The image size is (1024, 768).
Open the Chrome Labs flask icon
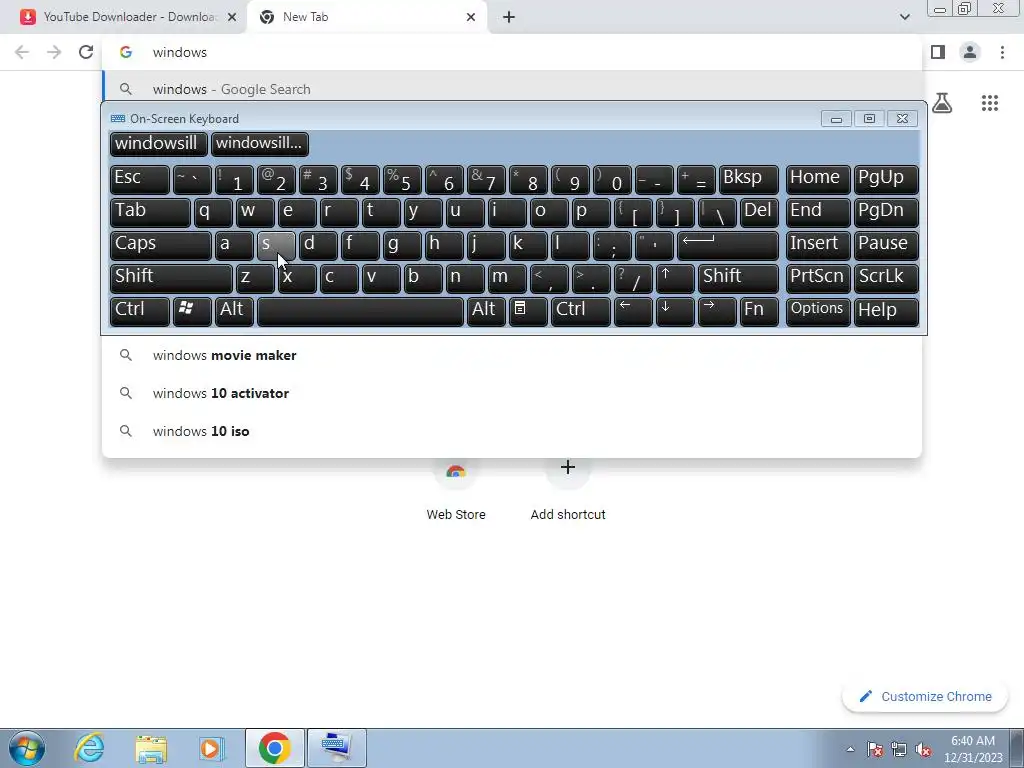coord(942,103)
